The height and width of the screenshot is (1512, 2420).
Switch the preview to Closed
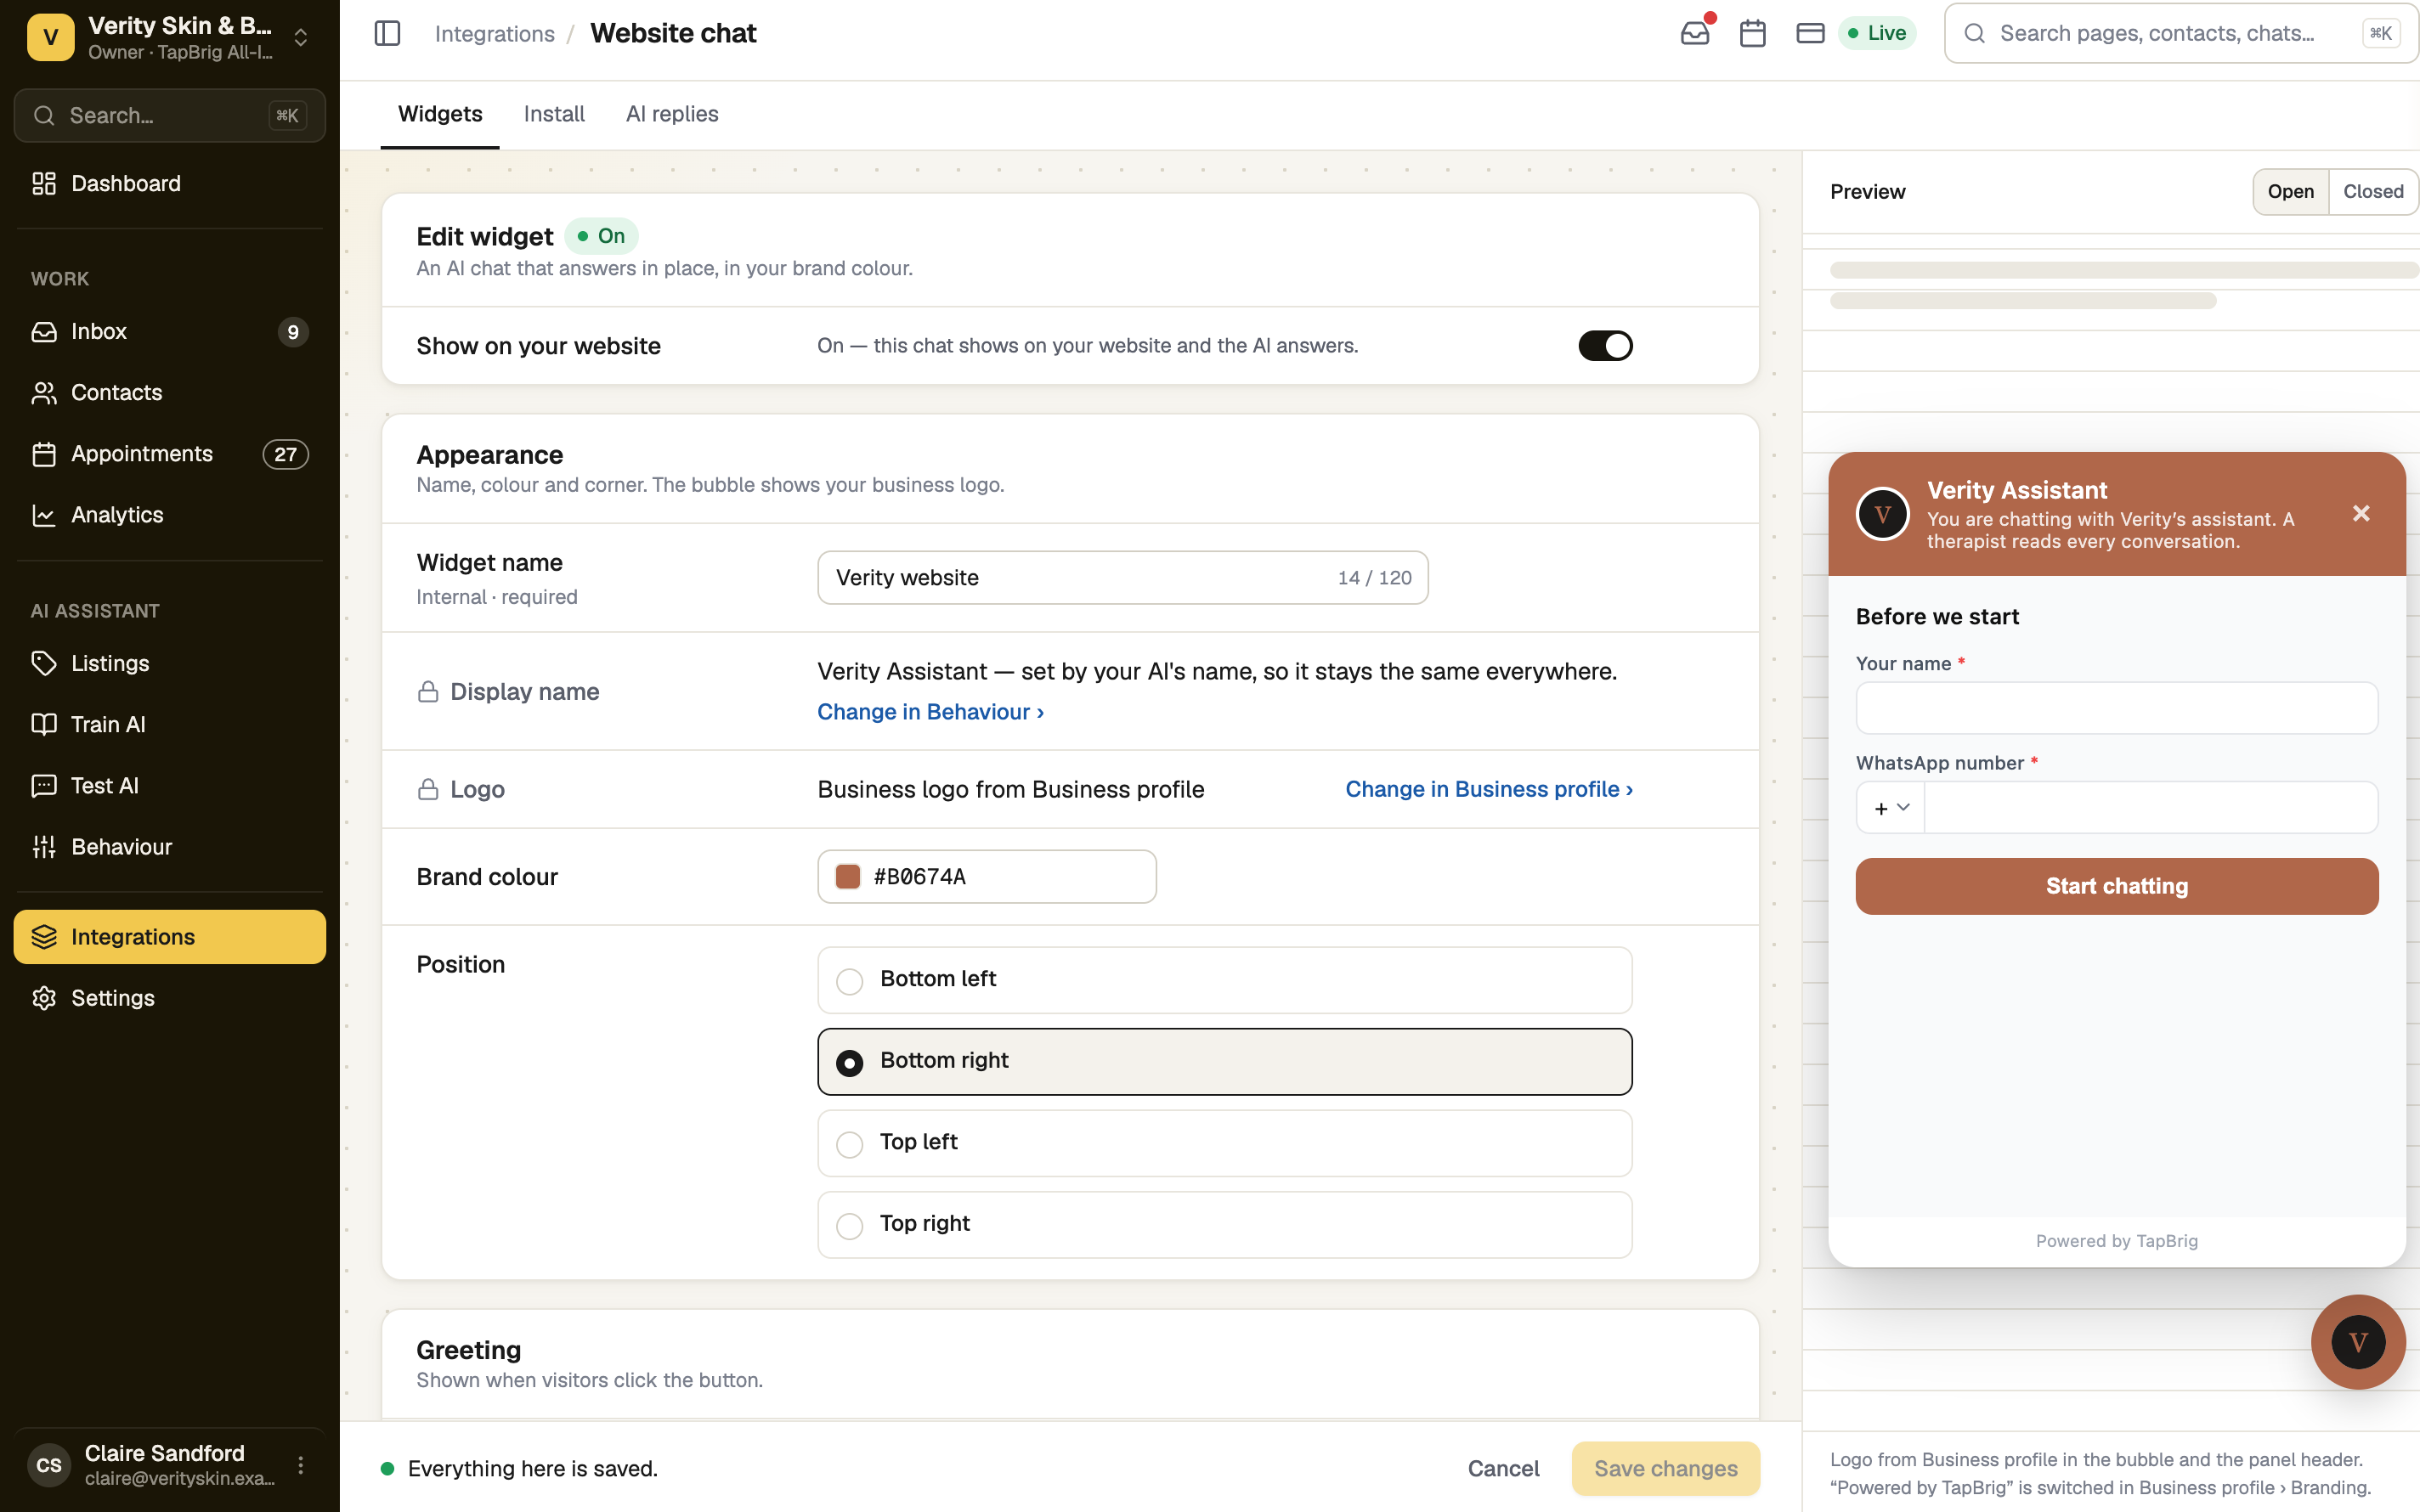(x=2373, y=191)
